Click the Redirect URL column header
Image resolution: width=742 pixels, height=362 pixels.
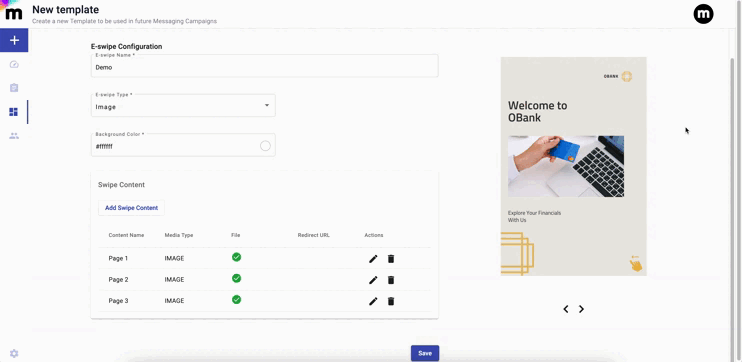314,235
